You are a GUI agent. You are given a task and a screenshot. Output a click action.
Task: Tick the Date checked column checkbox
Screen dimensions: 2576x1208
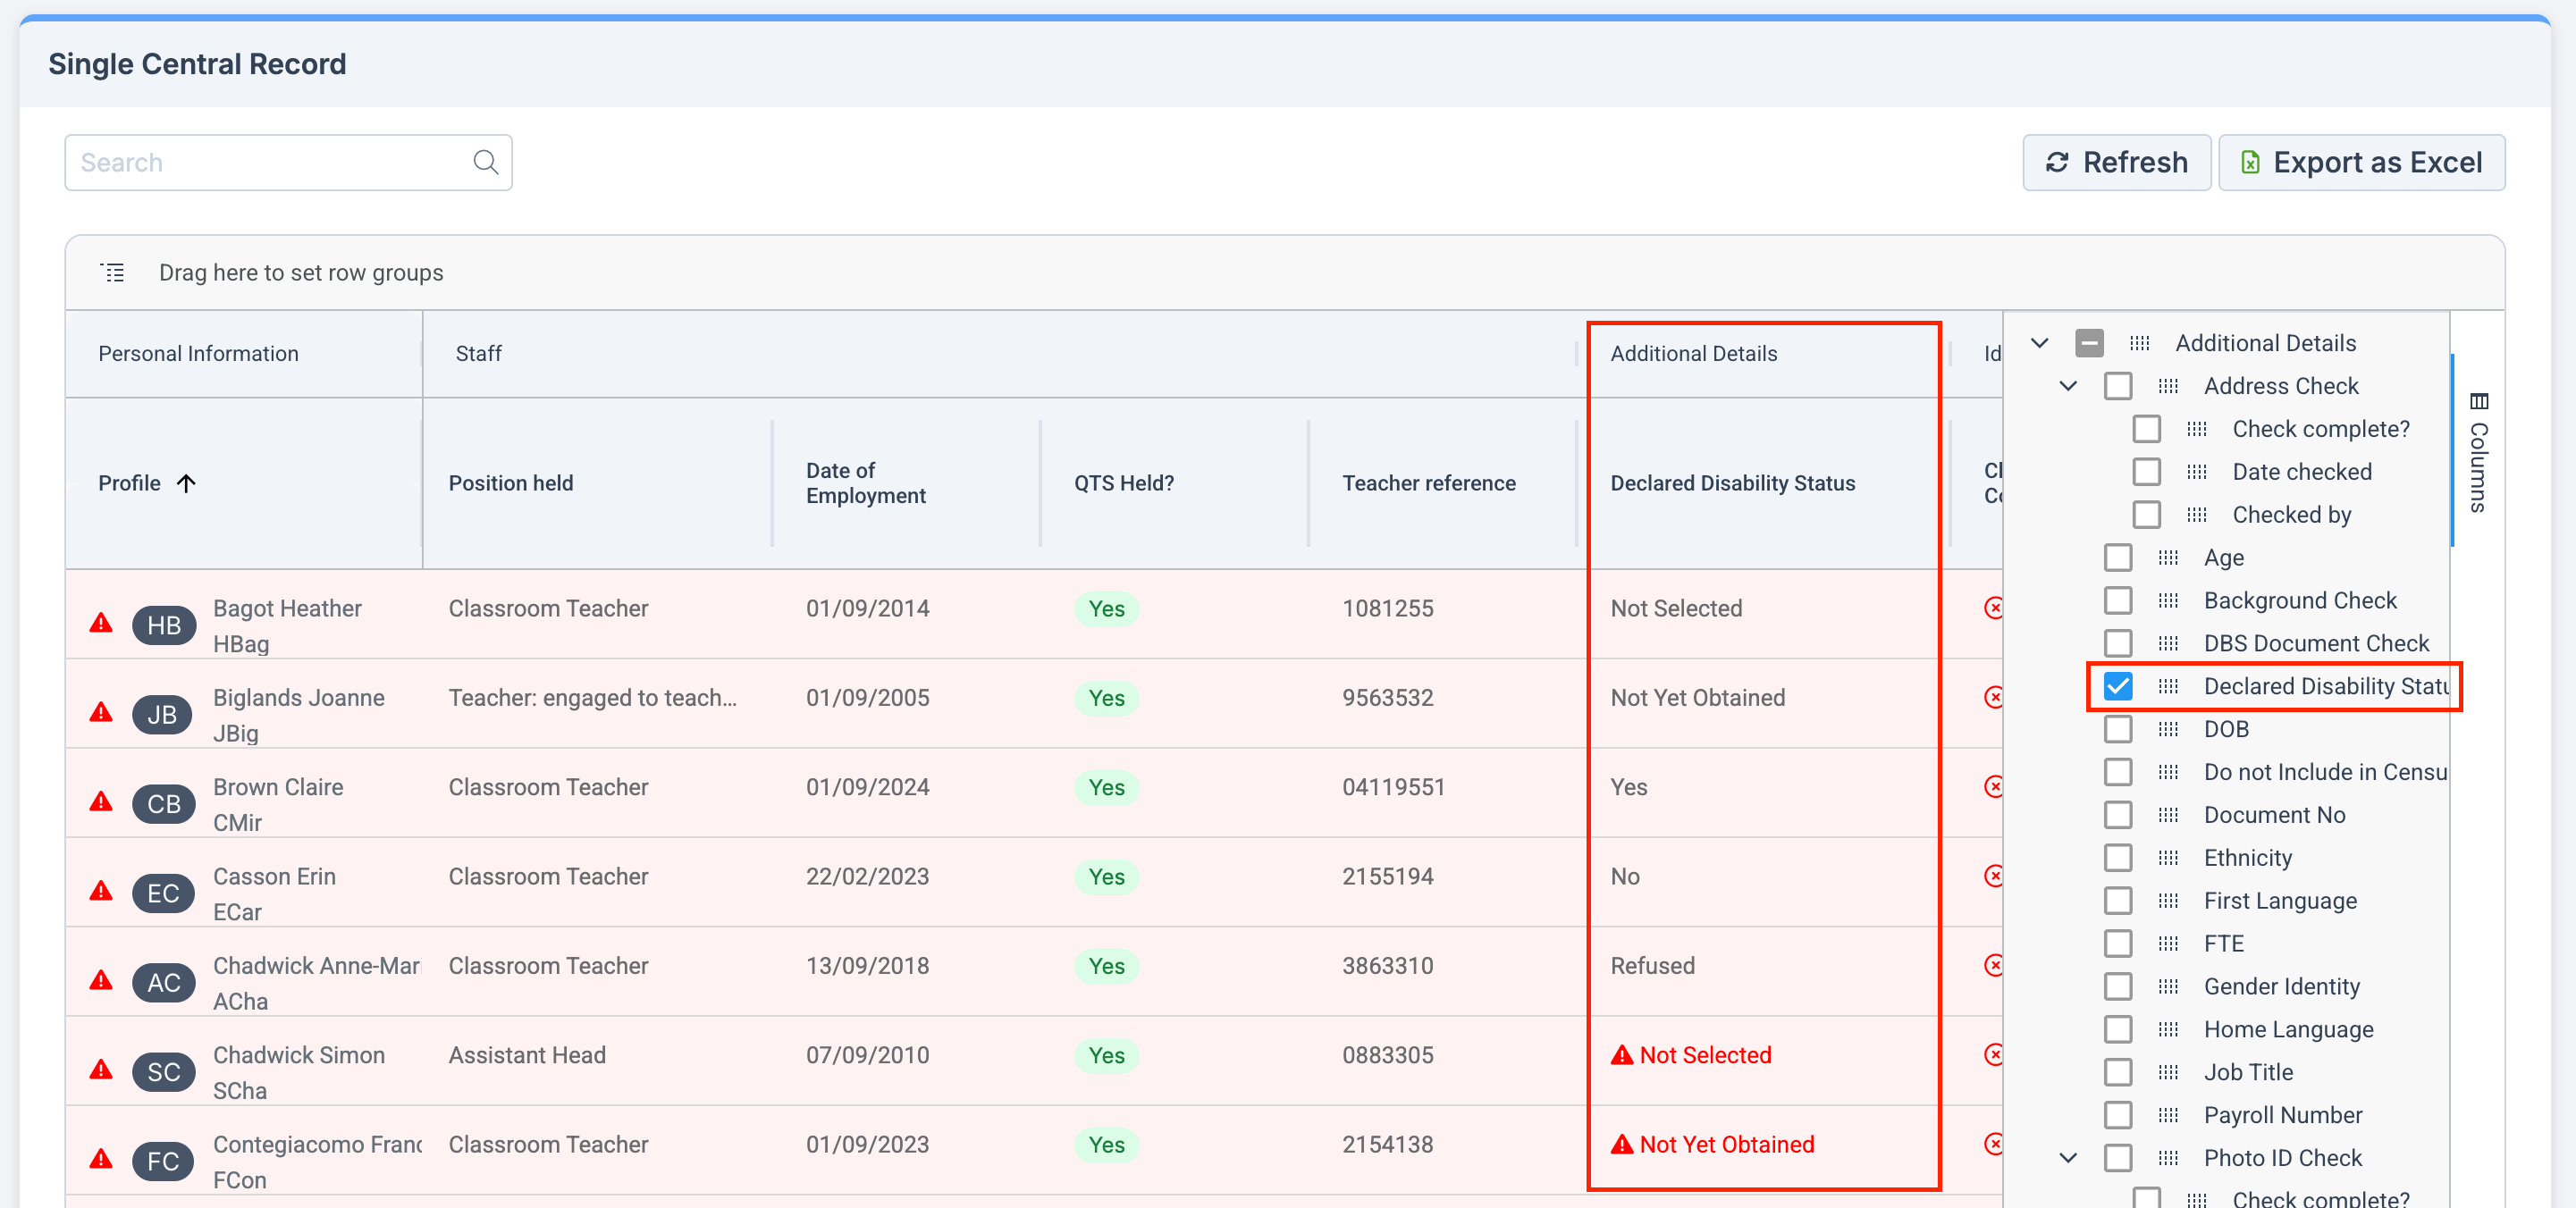coord(2147,471)
